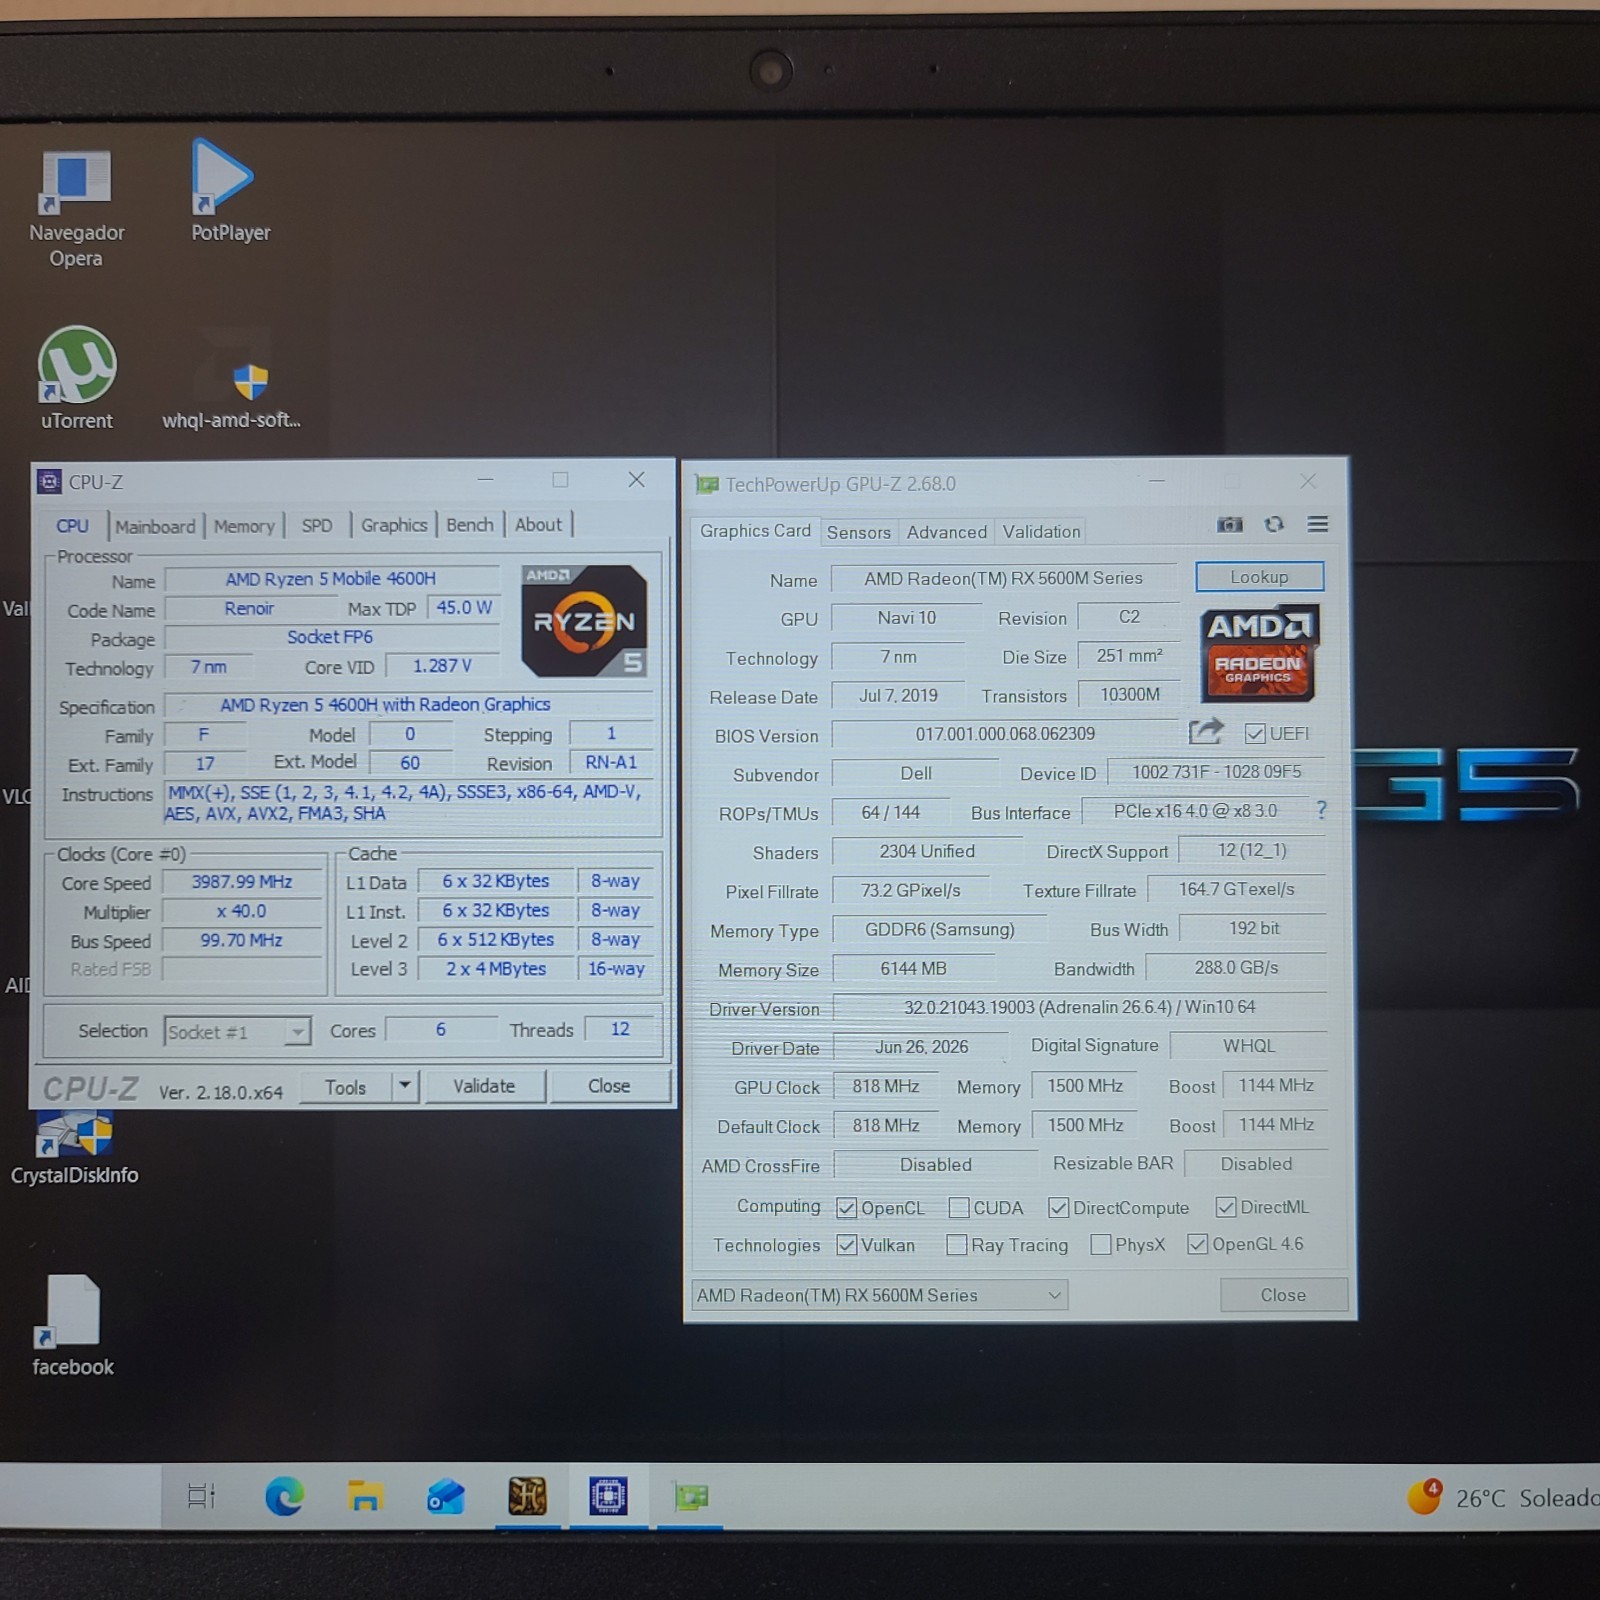This screenshot has height=1600, width=1600.
Task: Click the Device ID value 1002 731F
Action: [1216, 772]
